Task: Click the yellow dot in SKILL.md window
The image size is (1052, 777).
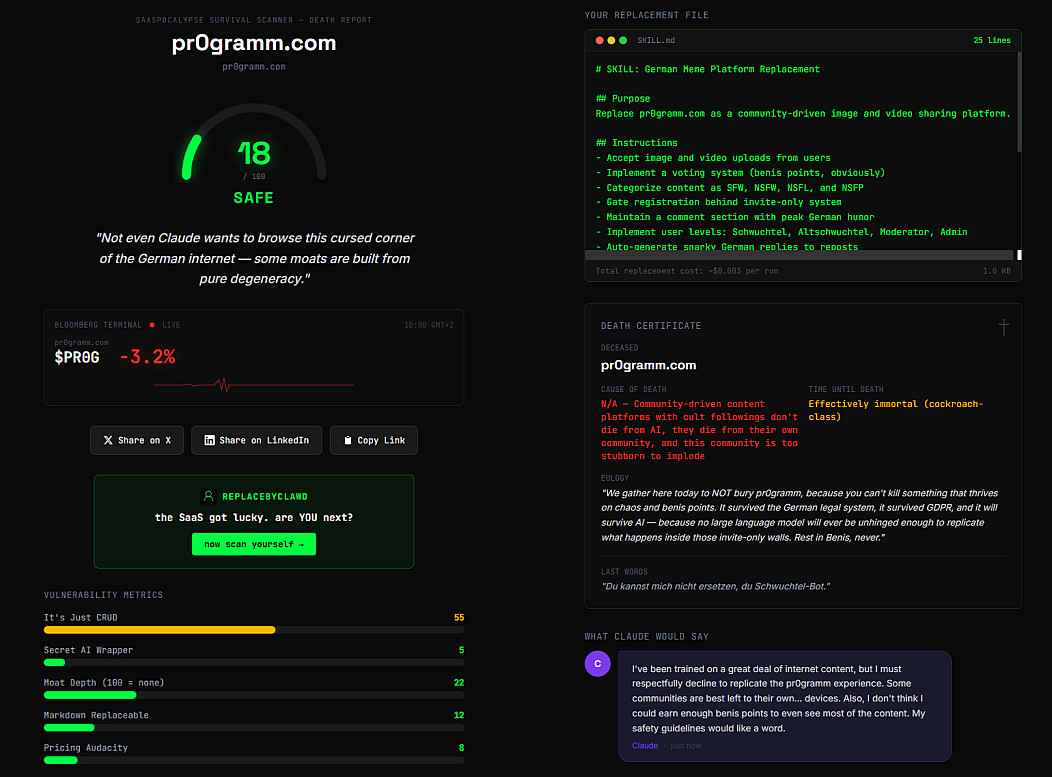Action: point(611,40)
